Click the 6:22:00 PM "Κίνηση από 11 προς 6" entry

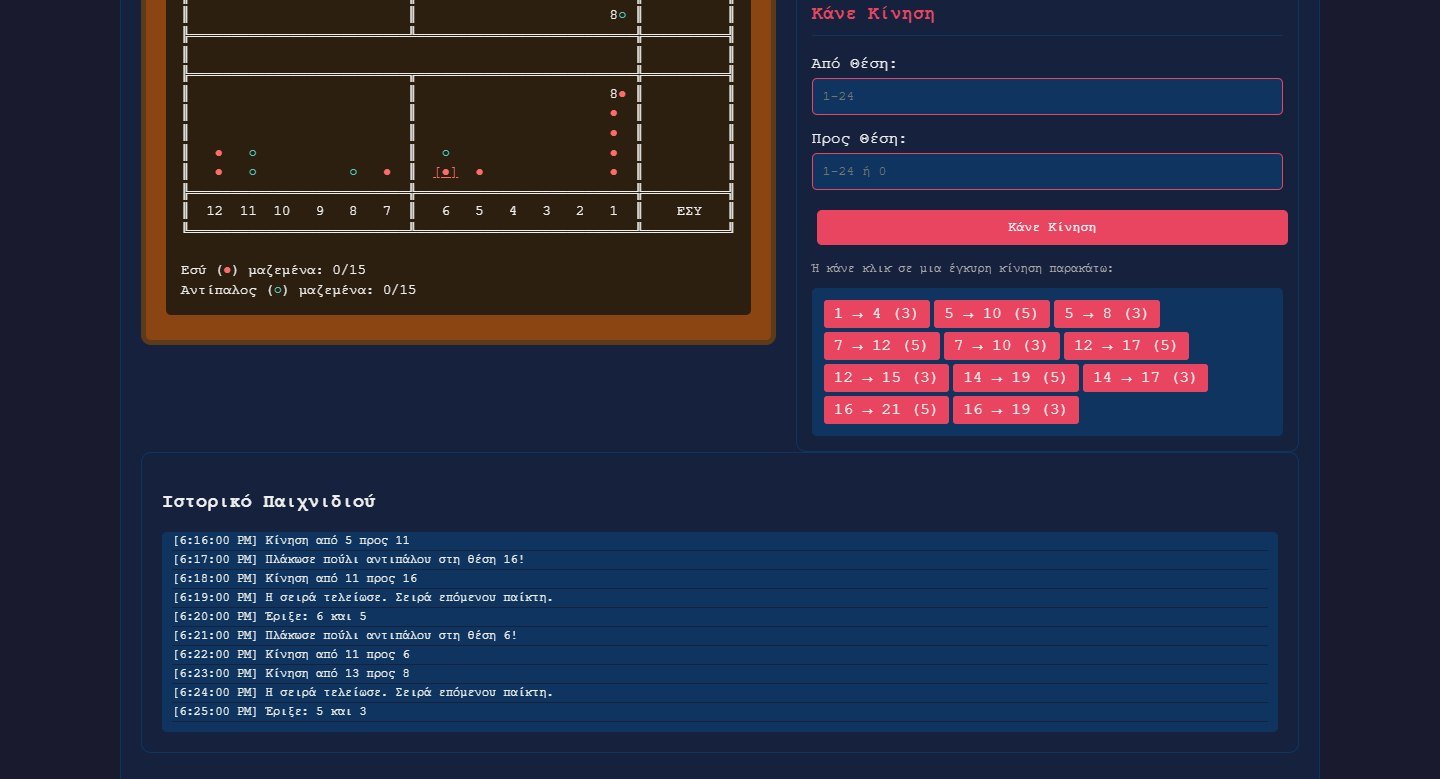[720, 655]
